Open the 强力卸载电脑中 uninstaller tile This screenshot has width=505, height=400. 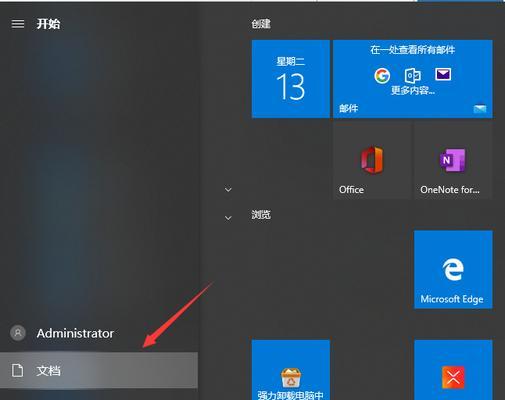291,370
